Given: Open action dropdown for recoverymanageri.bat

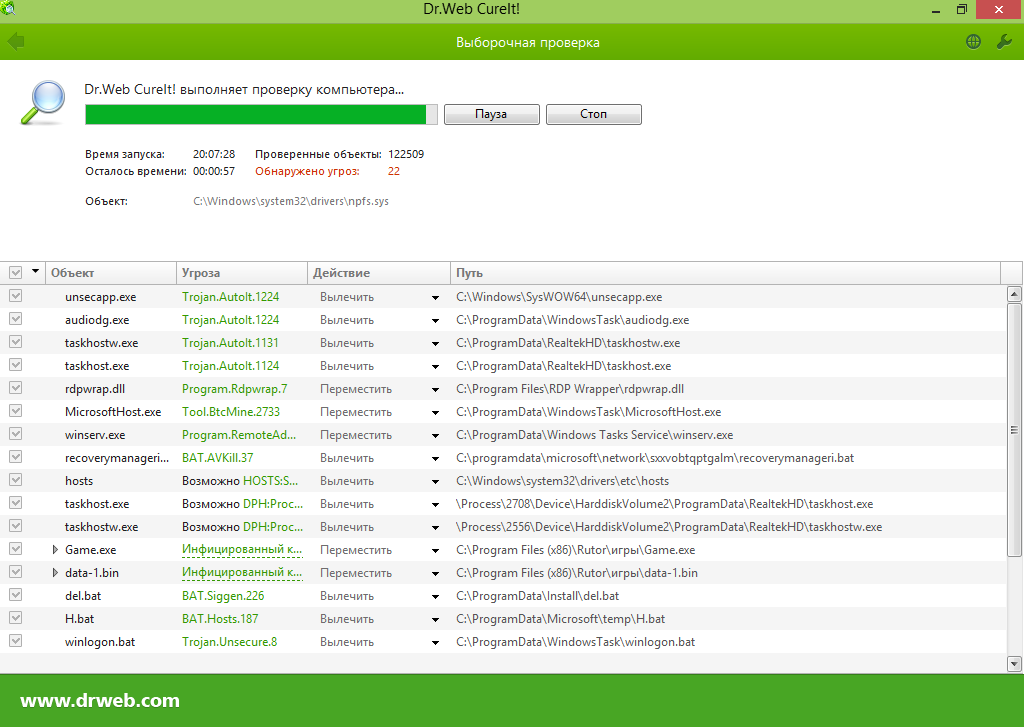Looking at the screenshot, I should pos(435,459).
